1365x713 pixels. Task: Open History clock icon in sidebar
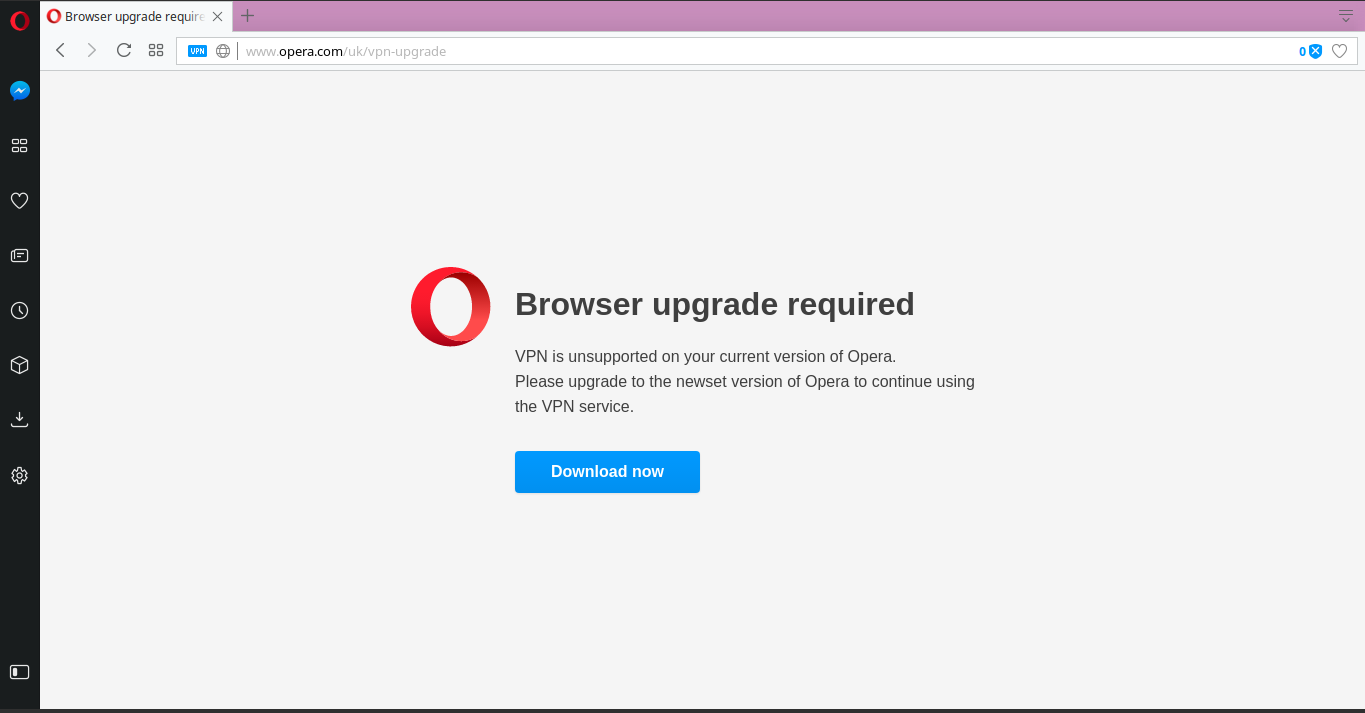pos(19,311)
